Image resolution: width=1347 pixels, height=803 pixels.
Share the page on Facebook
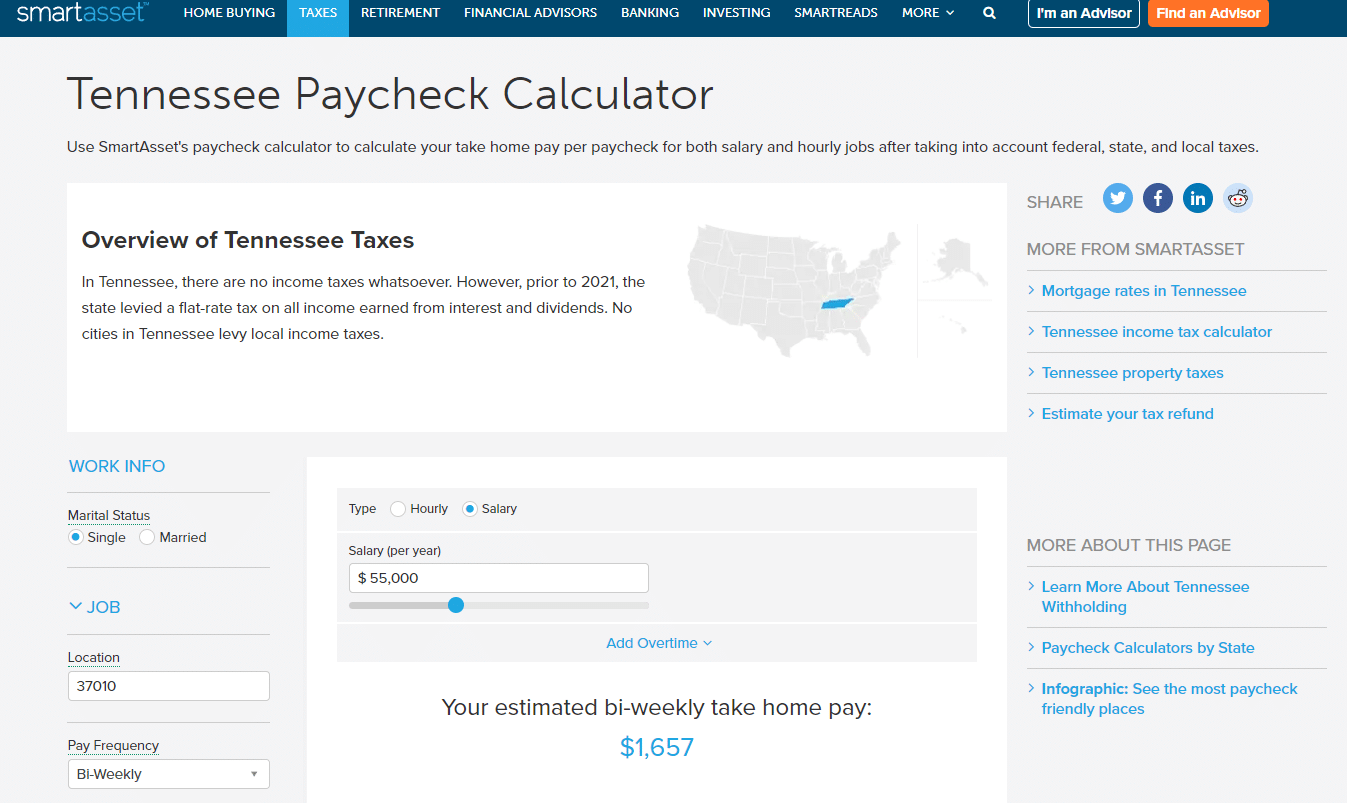[1158, 198]
